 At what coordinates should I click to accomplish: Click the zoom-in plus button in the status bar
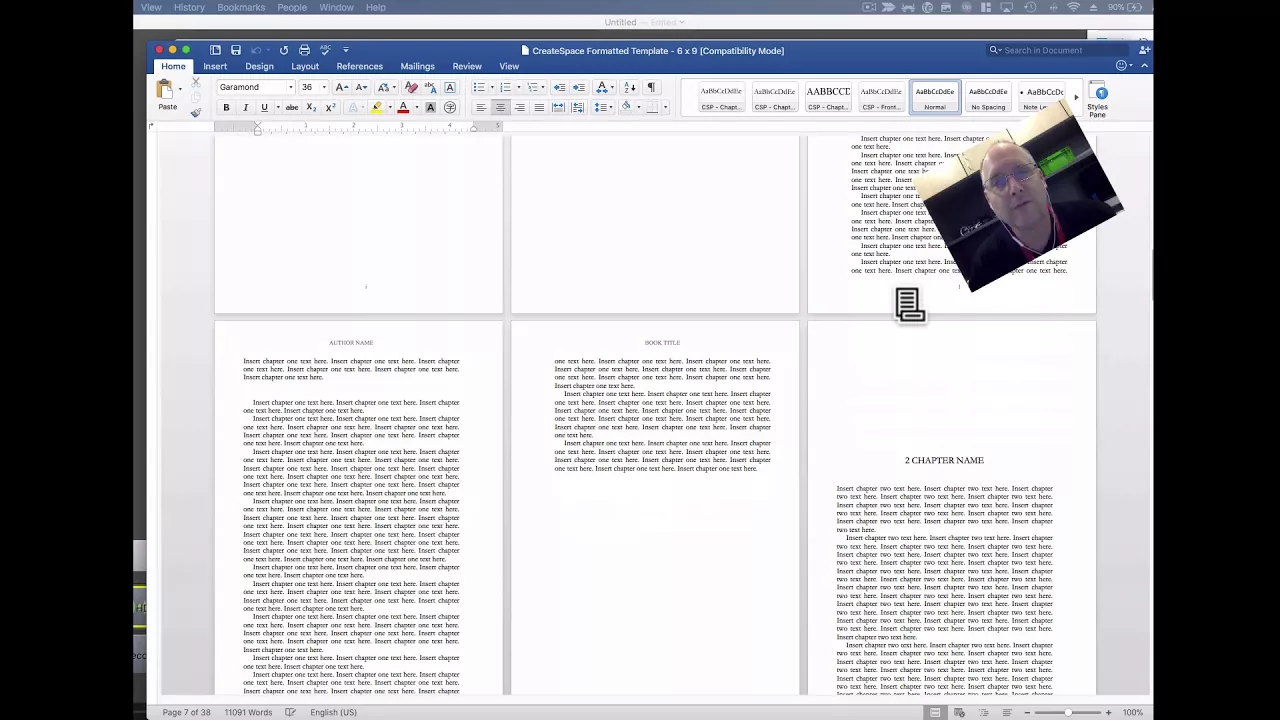coord(1108,712)
